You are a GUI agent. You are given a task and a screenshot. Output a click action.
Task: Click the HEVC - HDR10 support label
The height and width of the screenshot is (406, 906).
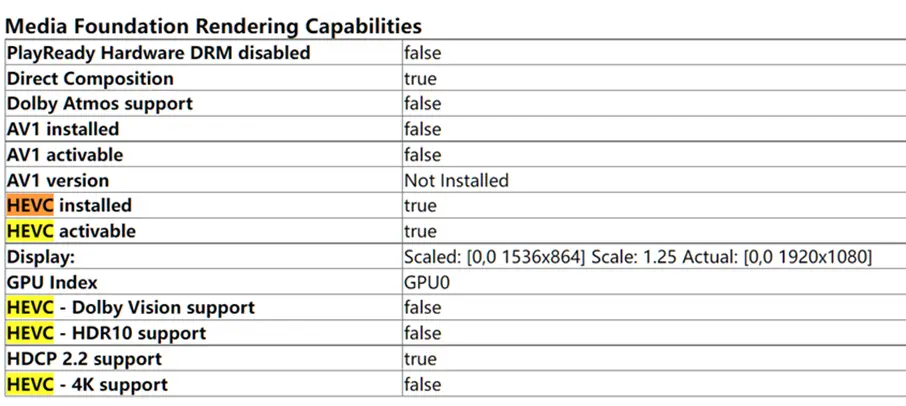(106, 333)
